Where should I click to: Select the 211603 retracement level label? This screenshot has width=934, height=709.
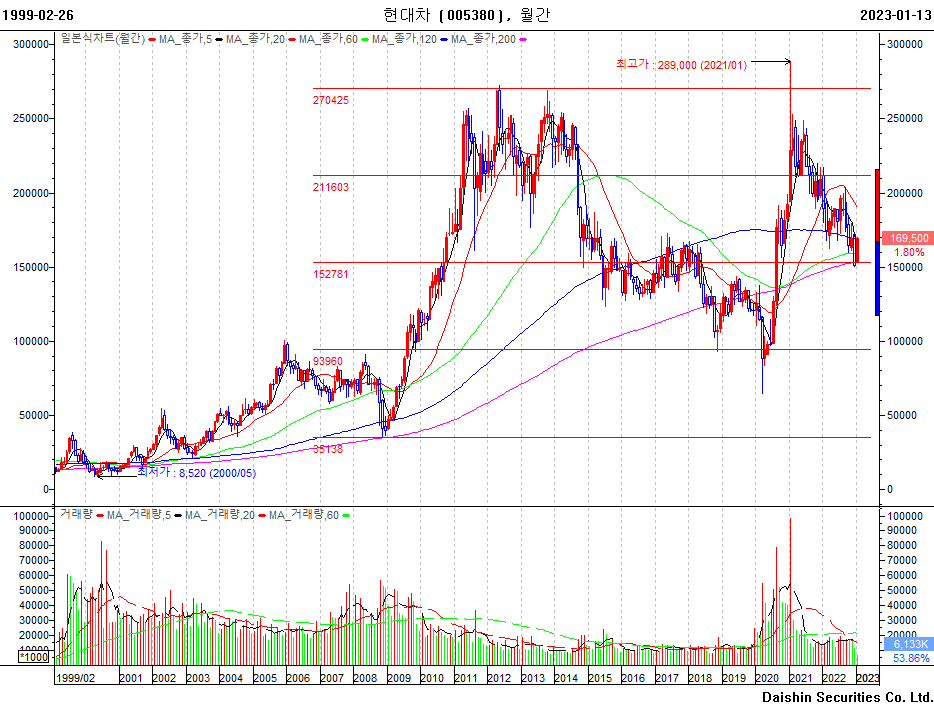pos(331,187)
